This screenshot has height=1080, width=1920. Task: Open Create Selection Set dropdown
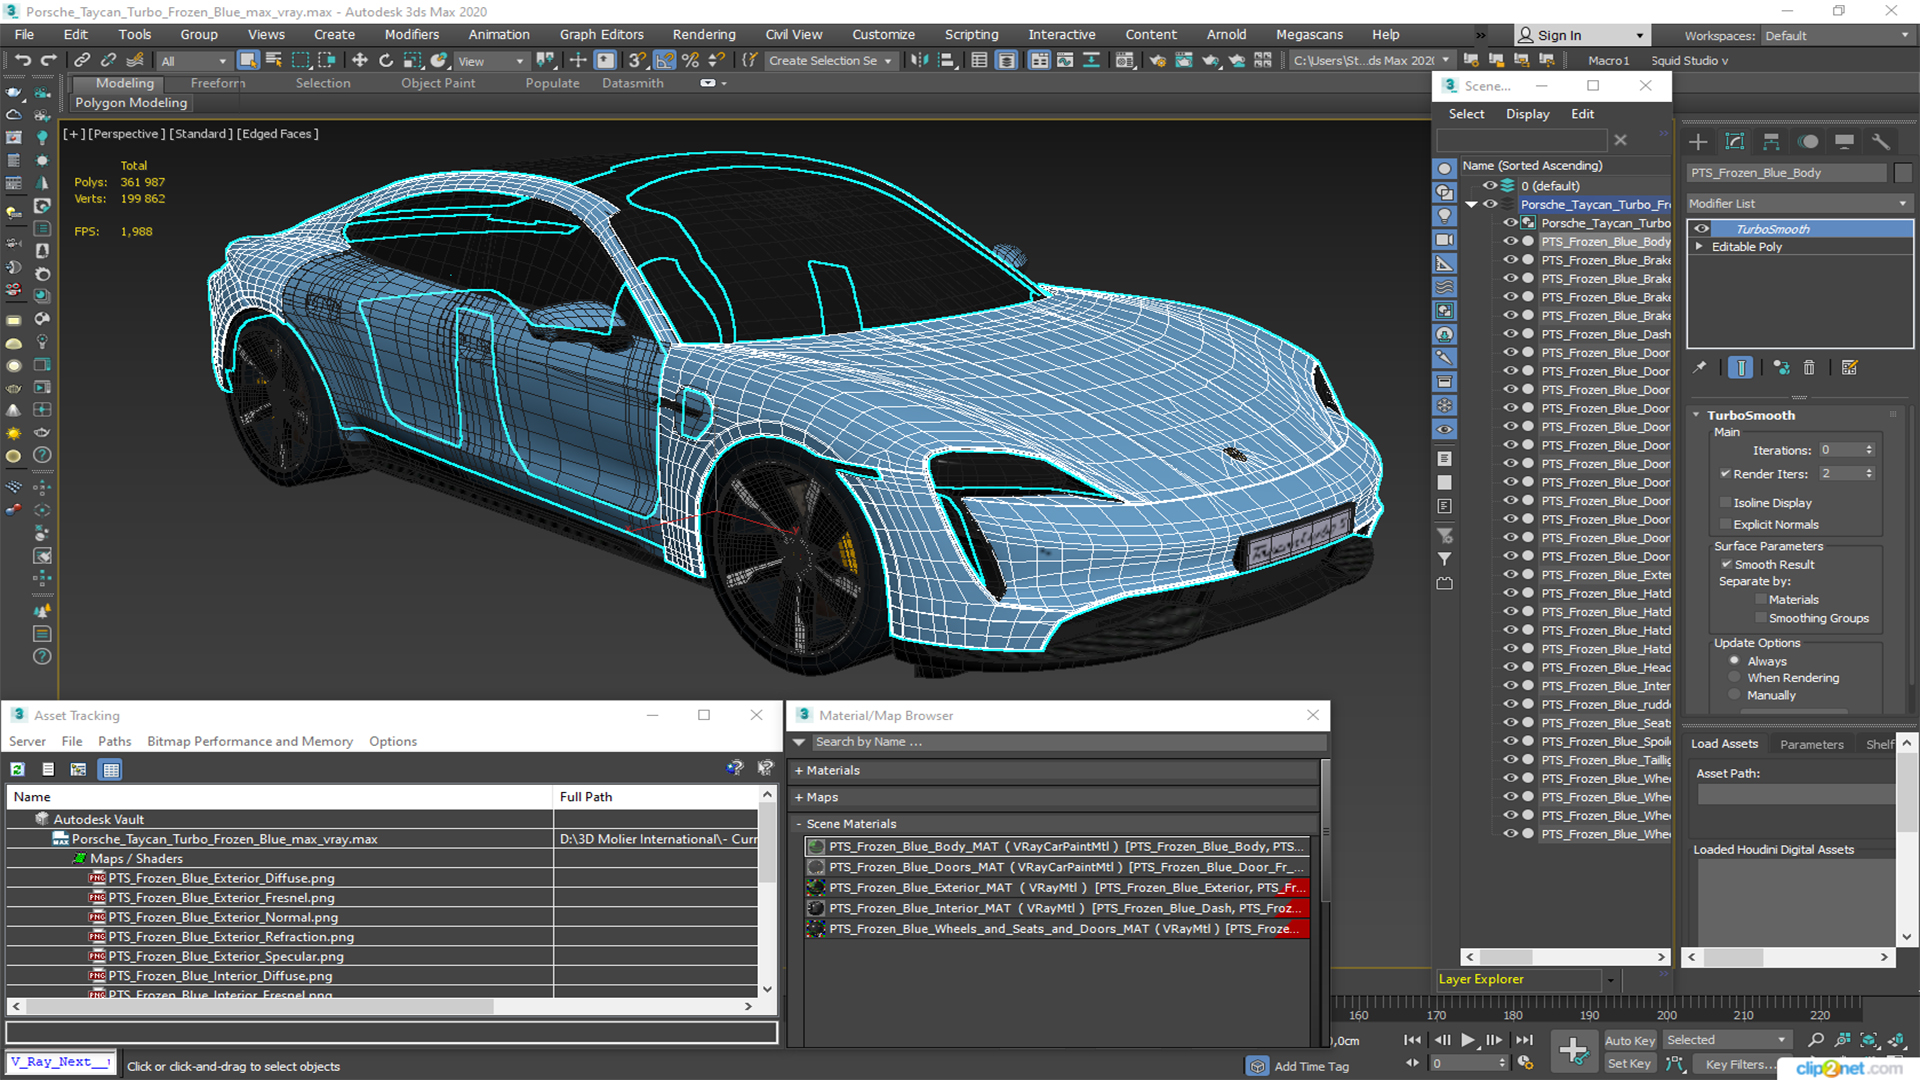pos(830,61)
